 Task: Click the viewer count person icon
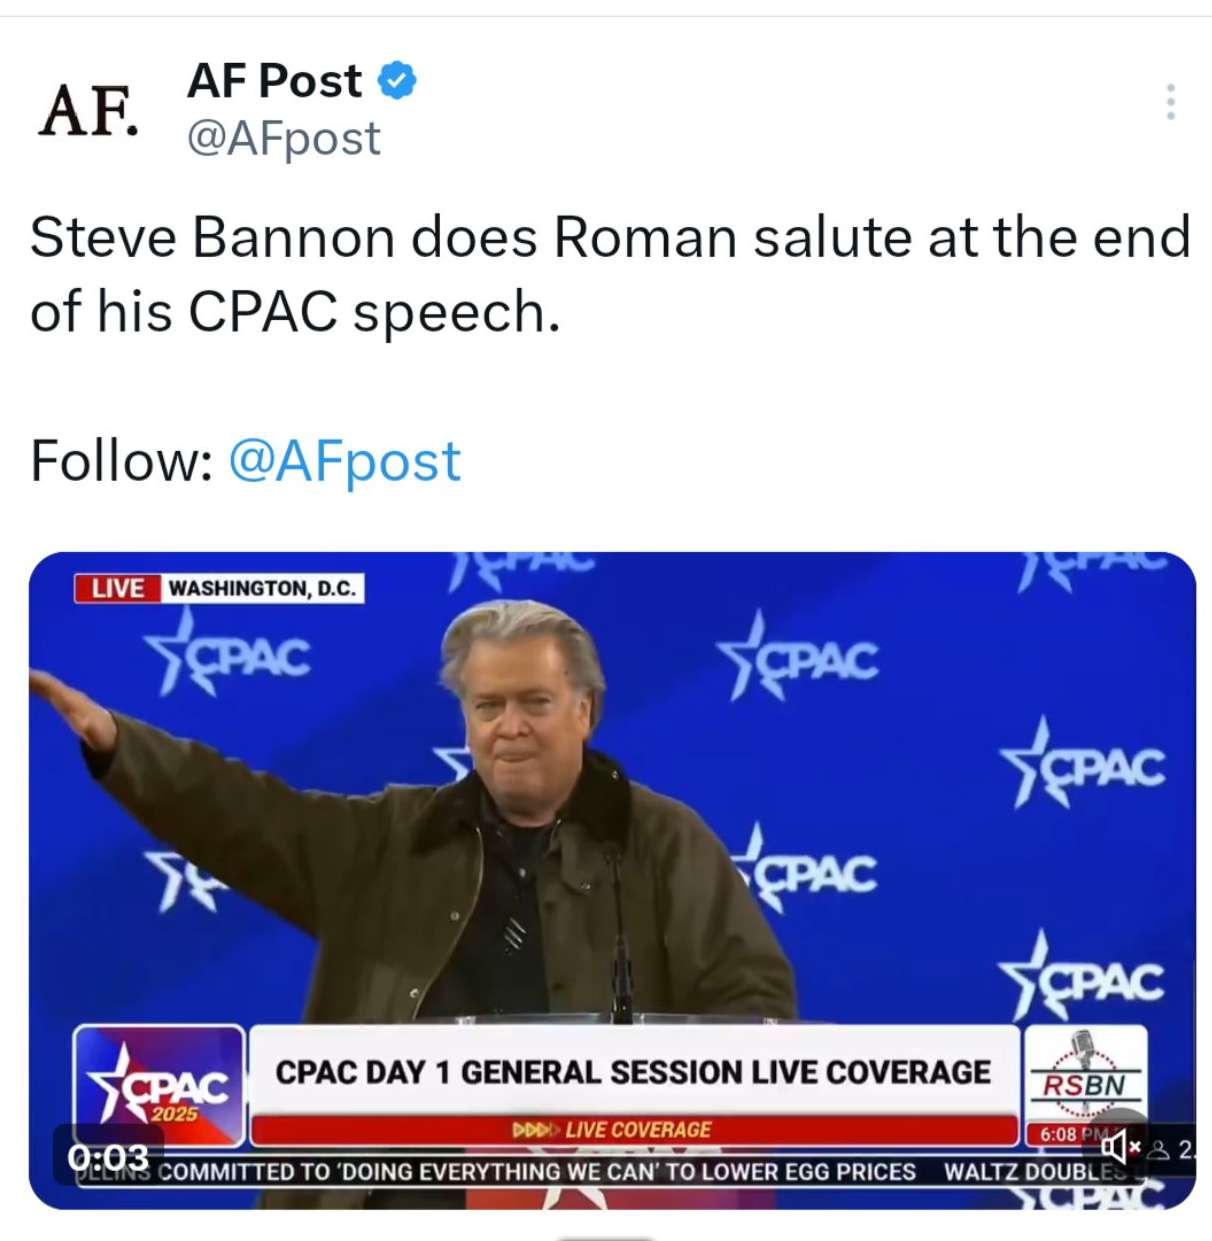(1160, 1150)
